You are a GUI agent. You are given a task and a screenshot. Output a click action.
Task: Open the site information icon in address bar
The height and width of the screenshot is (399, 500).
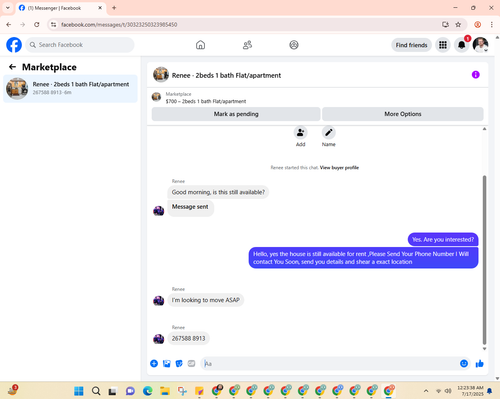click(54, 24)
